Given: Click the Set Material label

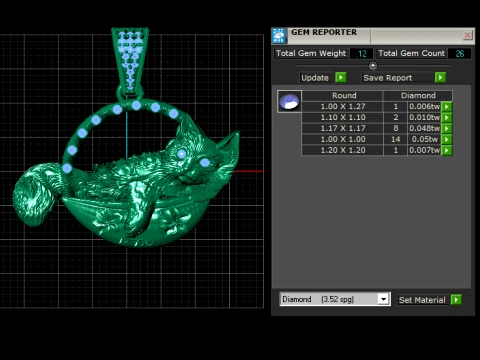Looking at the screenshot, I should pyautogui.click(x=422, y=300).
